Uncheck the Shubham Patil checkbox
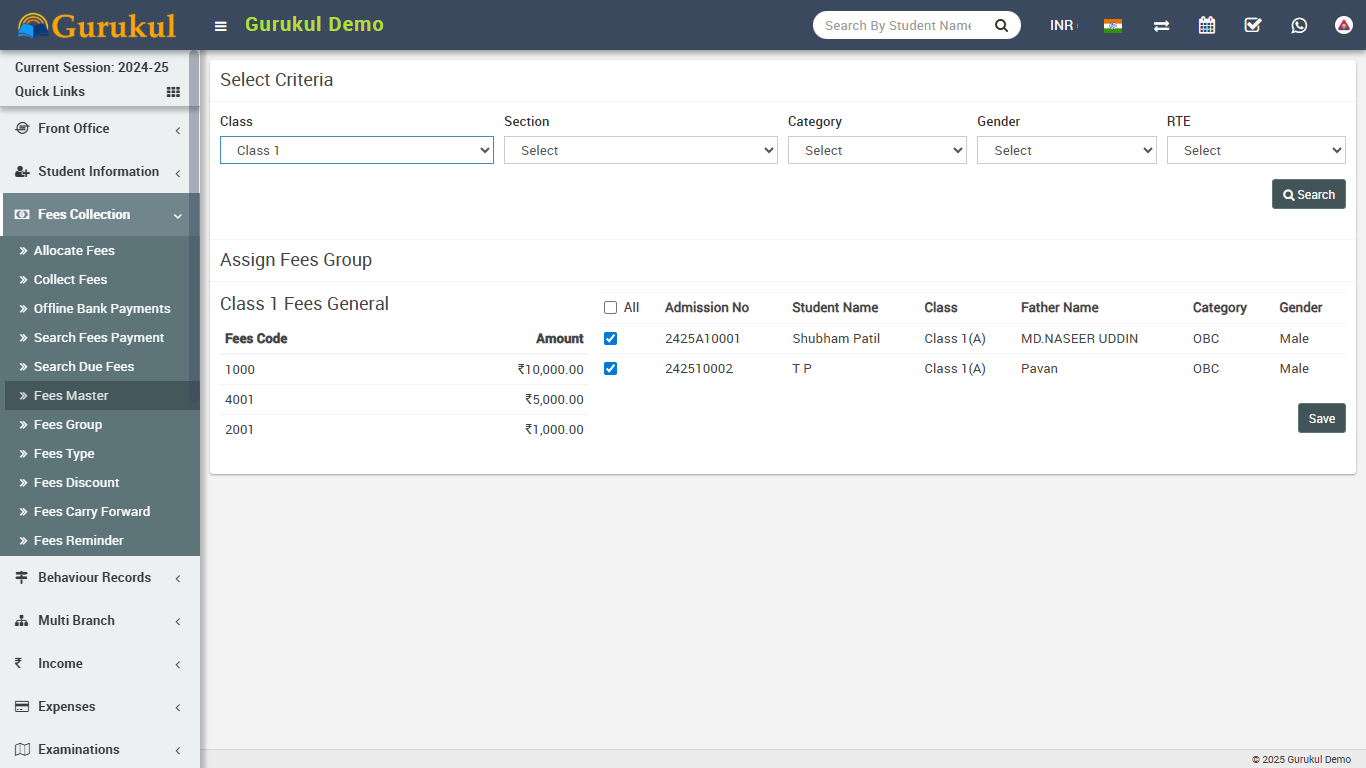The width and height of the screenshot is (1366, 768). tap(611, 339)
